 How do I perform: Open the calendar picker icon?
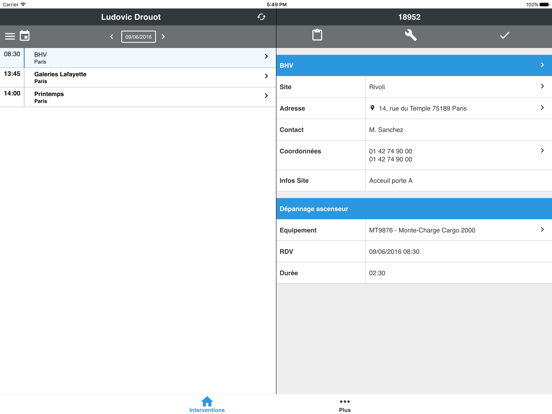tap(25, 36)
